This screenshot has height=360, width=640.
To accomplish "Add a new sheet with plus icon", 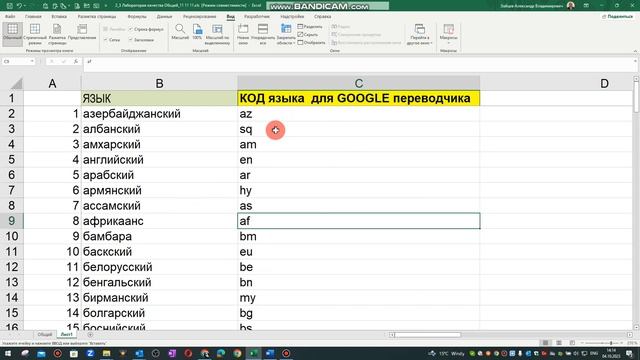I will 90,335.
